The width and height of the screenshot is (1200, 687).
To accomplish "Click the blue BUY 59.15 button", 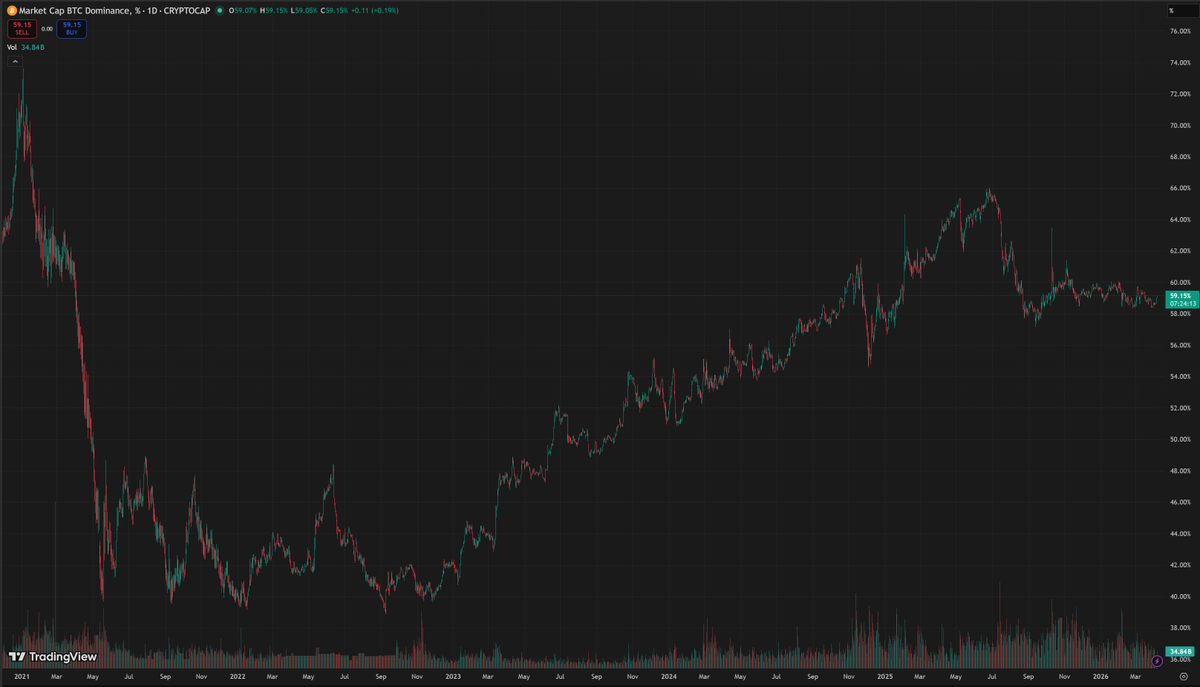I will click(x=72, y=29).
